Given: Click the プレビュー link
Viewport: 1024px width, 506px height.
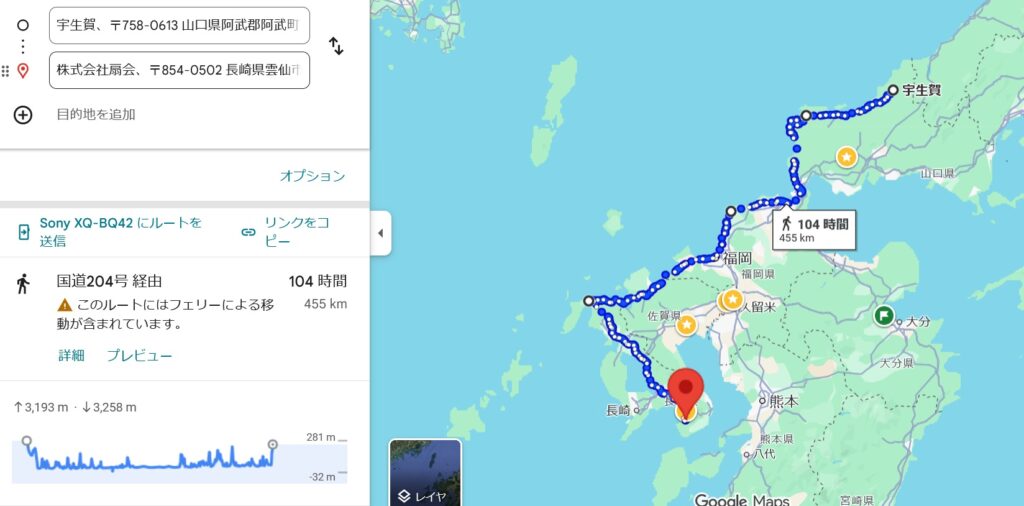Looking at the screenshot, I should point(140,356).
